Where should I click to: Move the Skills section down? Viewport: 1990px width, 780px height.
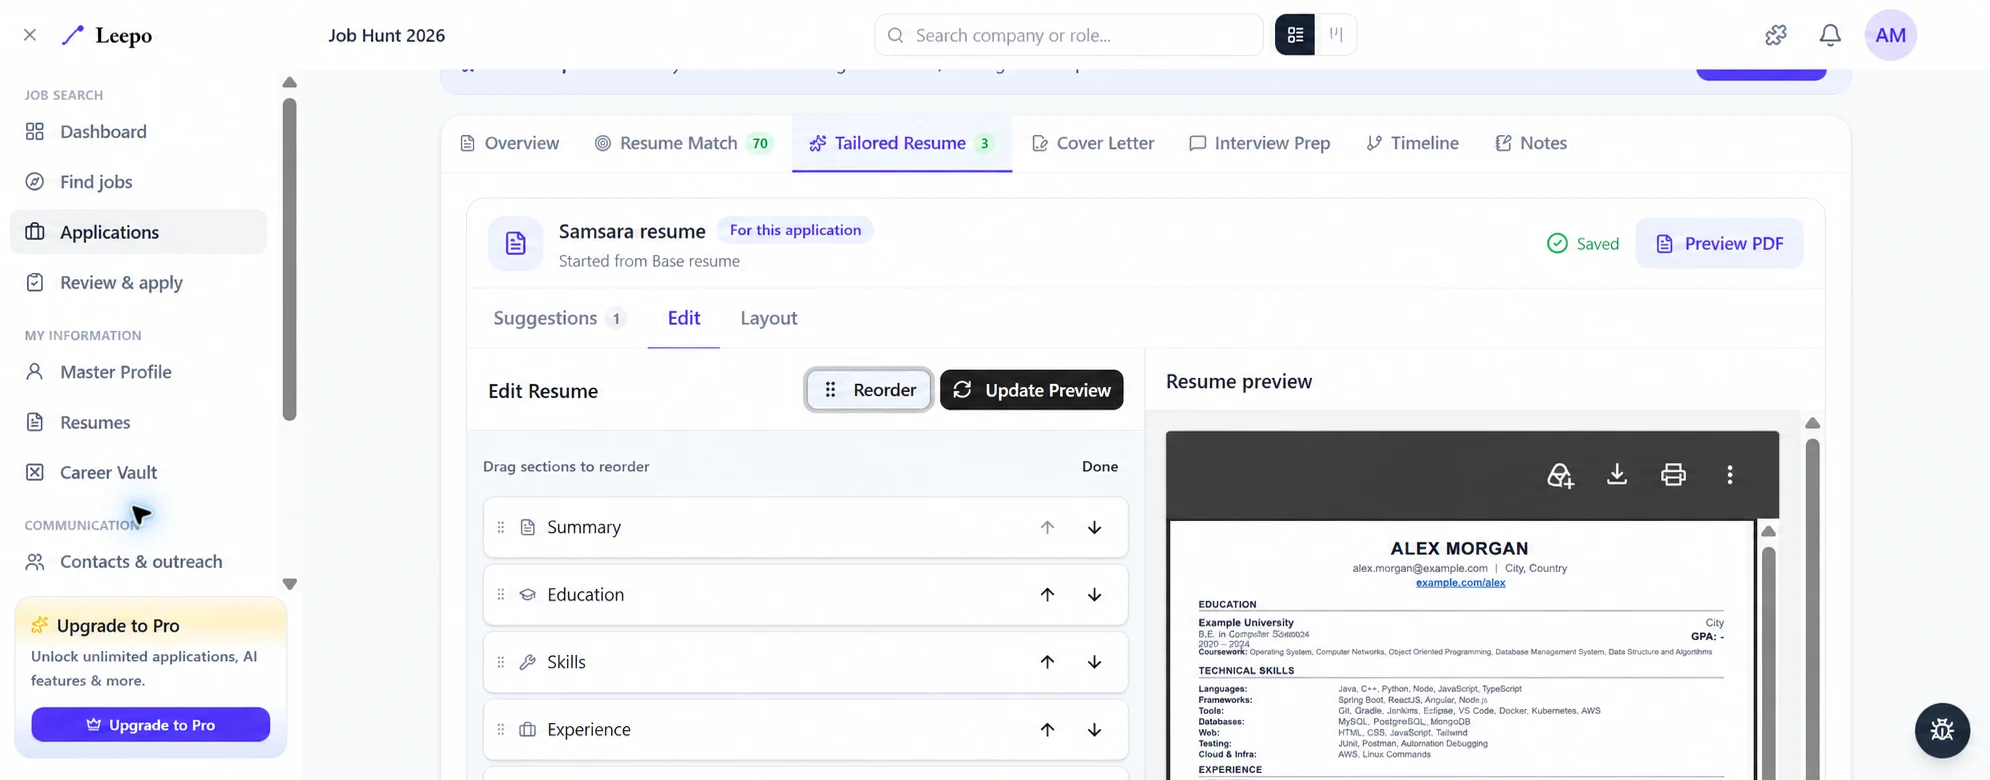(1095, 662)
